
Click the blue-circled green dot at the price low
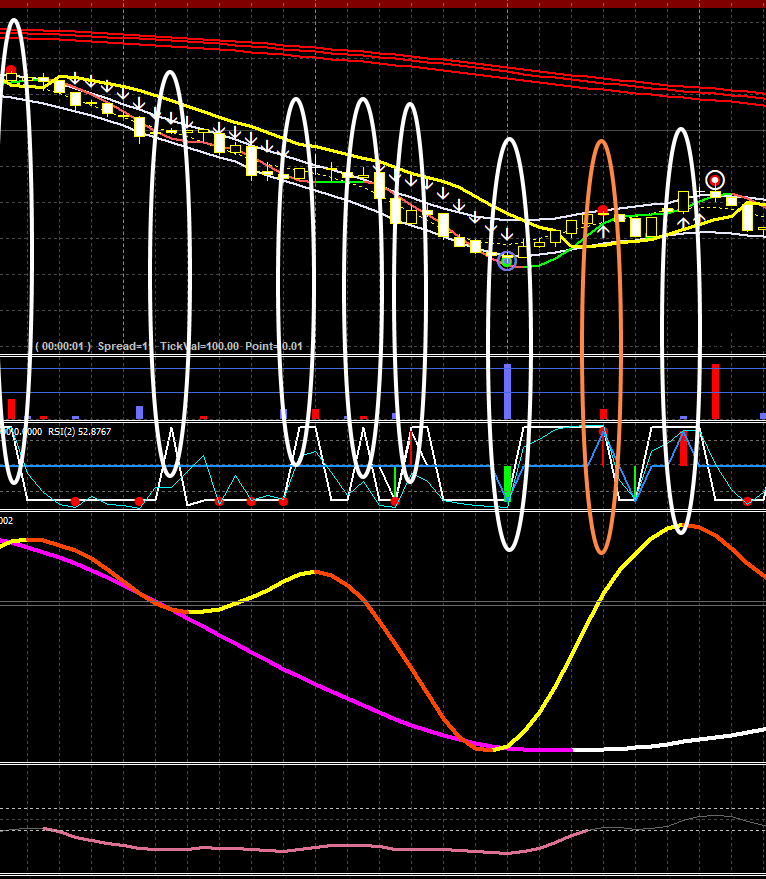click(x=507, y=261)
